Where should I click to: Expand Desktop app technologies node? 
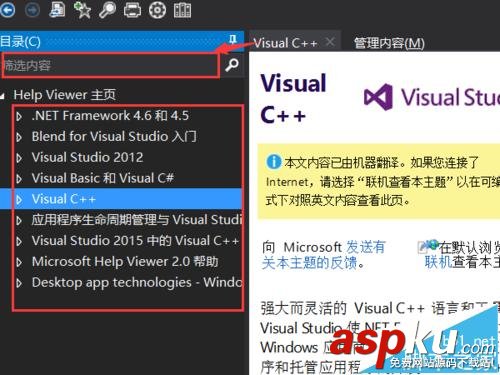(19, 283)
